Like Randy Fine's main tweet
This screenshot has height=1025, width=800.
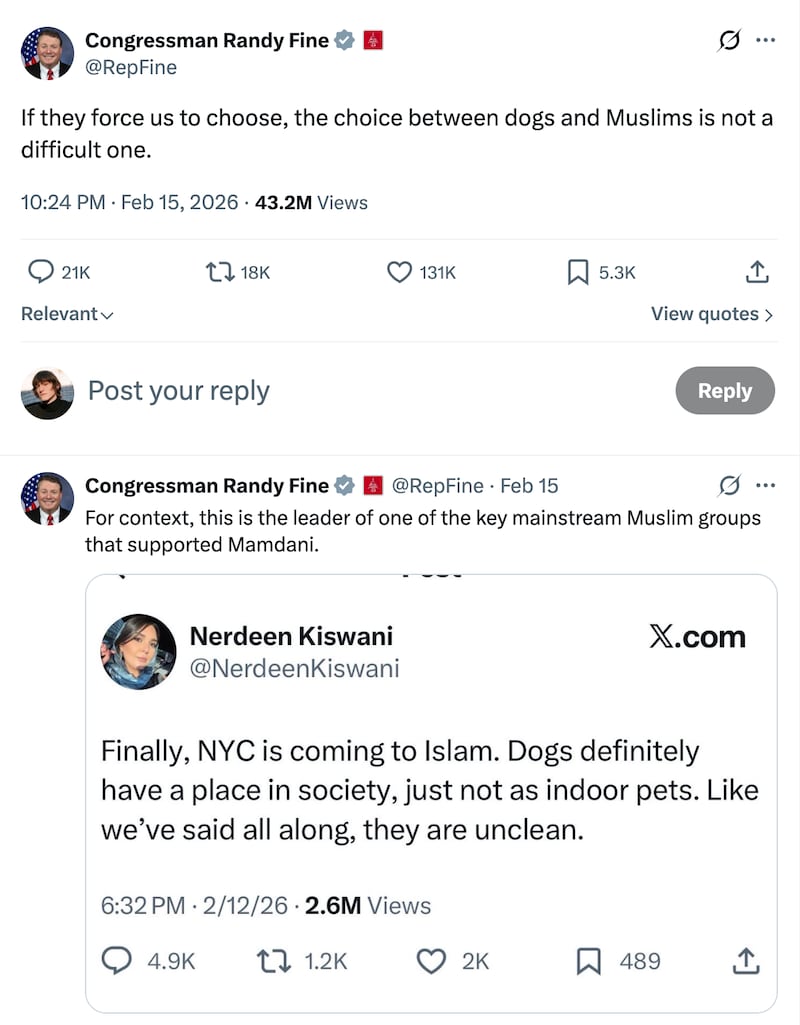point(398,271)
